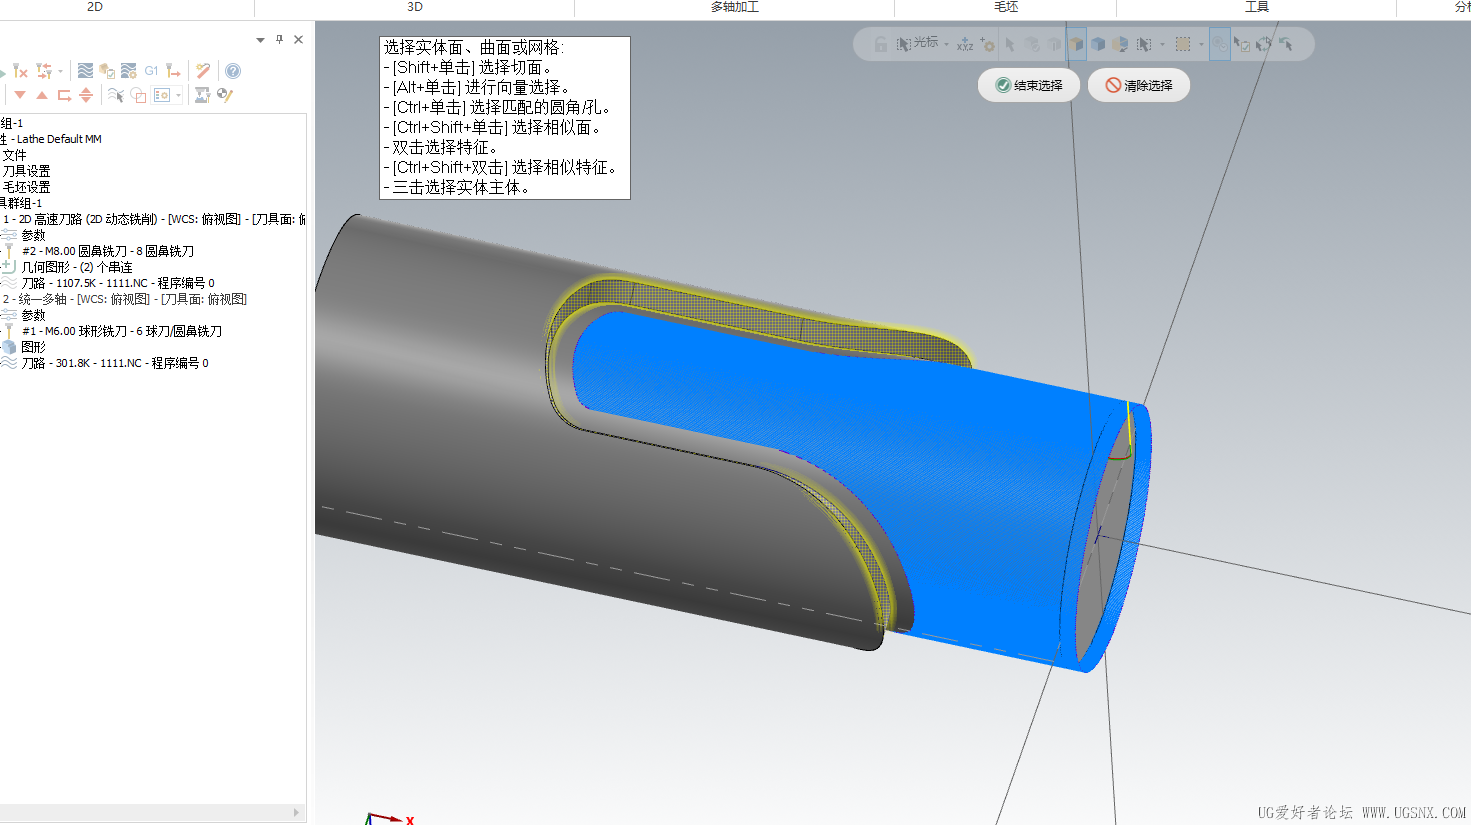Screen dimensions: 1471x825
Task: Click the blue waves toolpath icon without a gear
Action: [85, 71]
